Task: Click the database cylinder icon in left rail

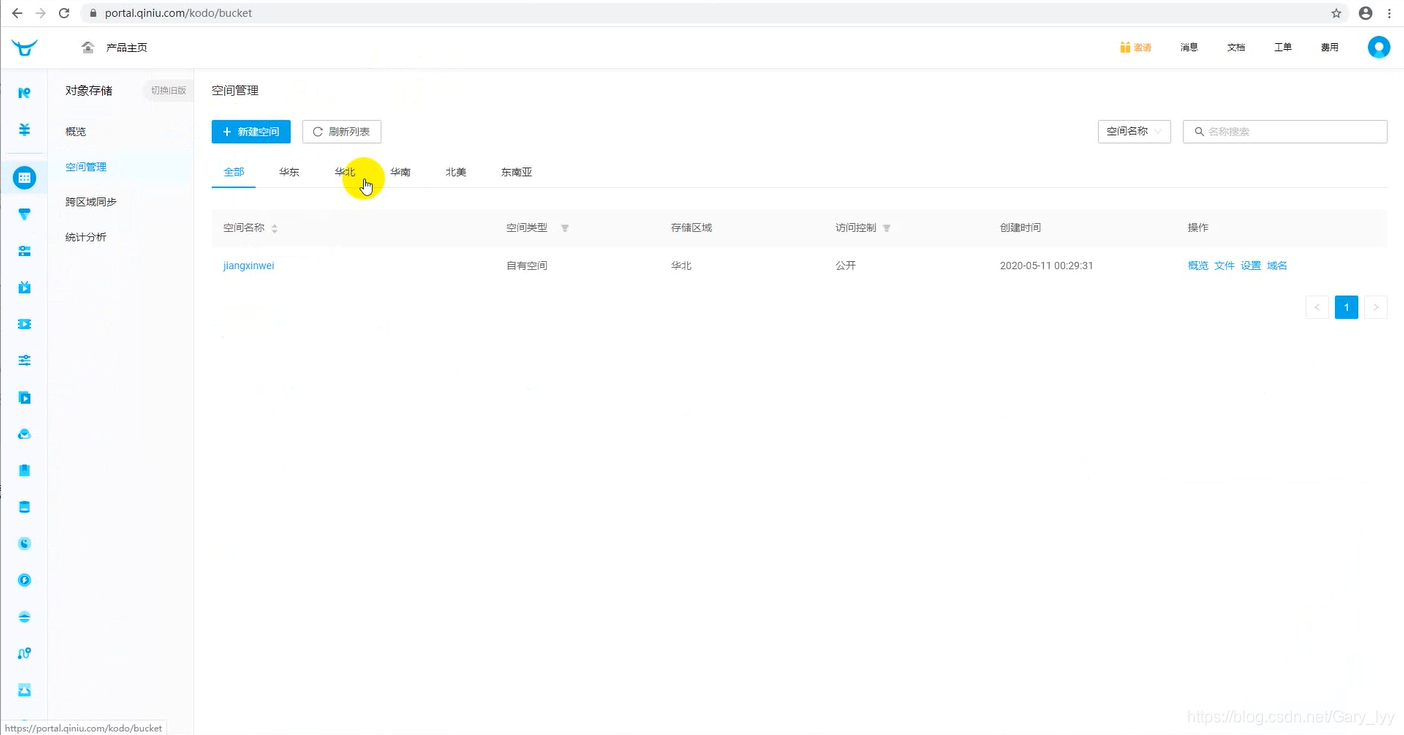Action: tap(25, 507)
